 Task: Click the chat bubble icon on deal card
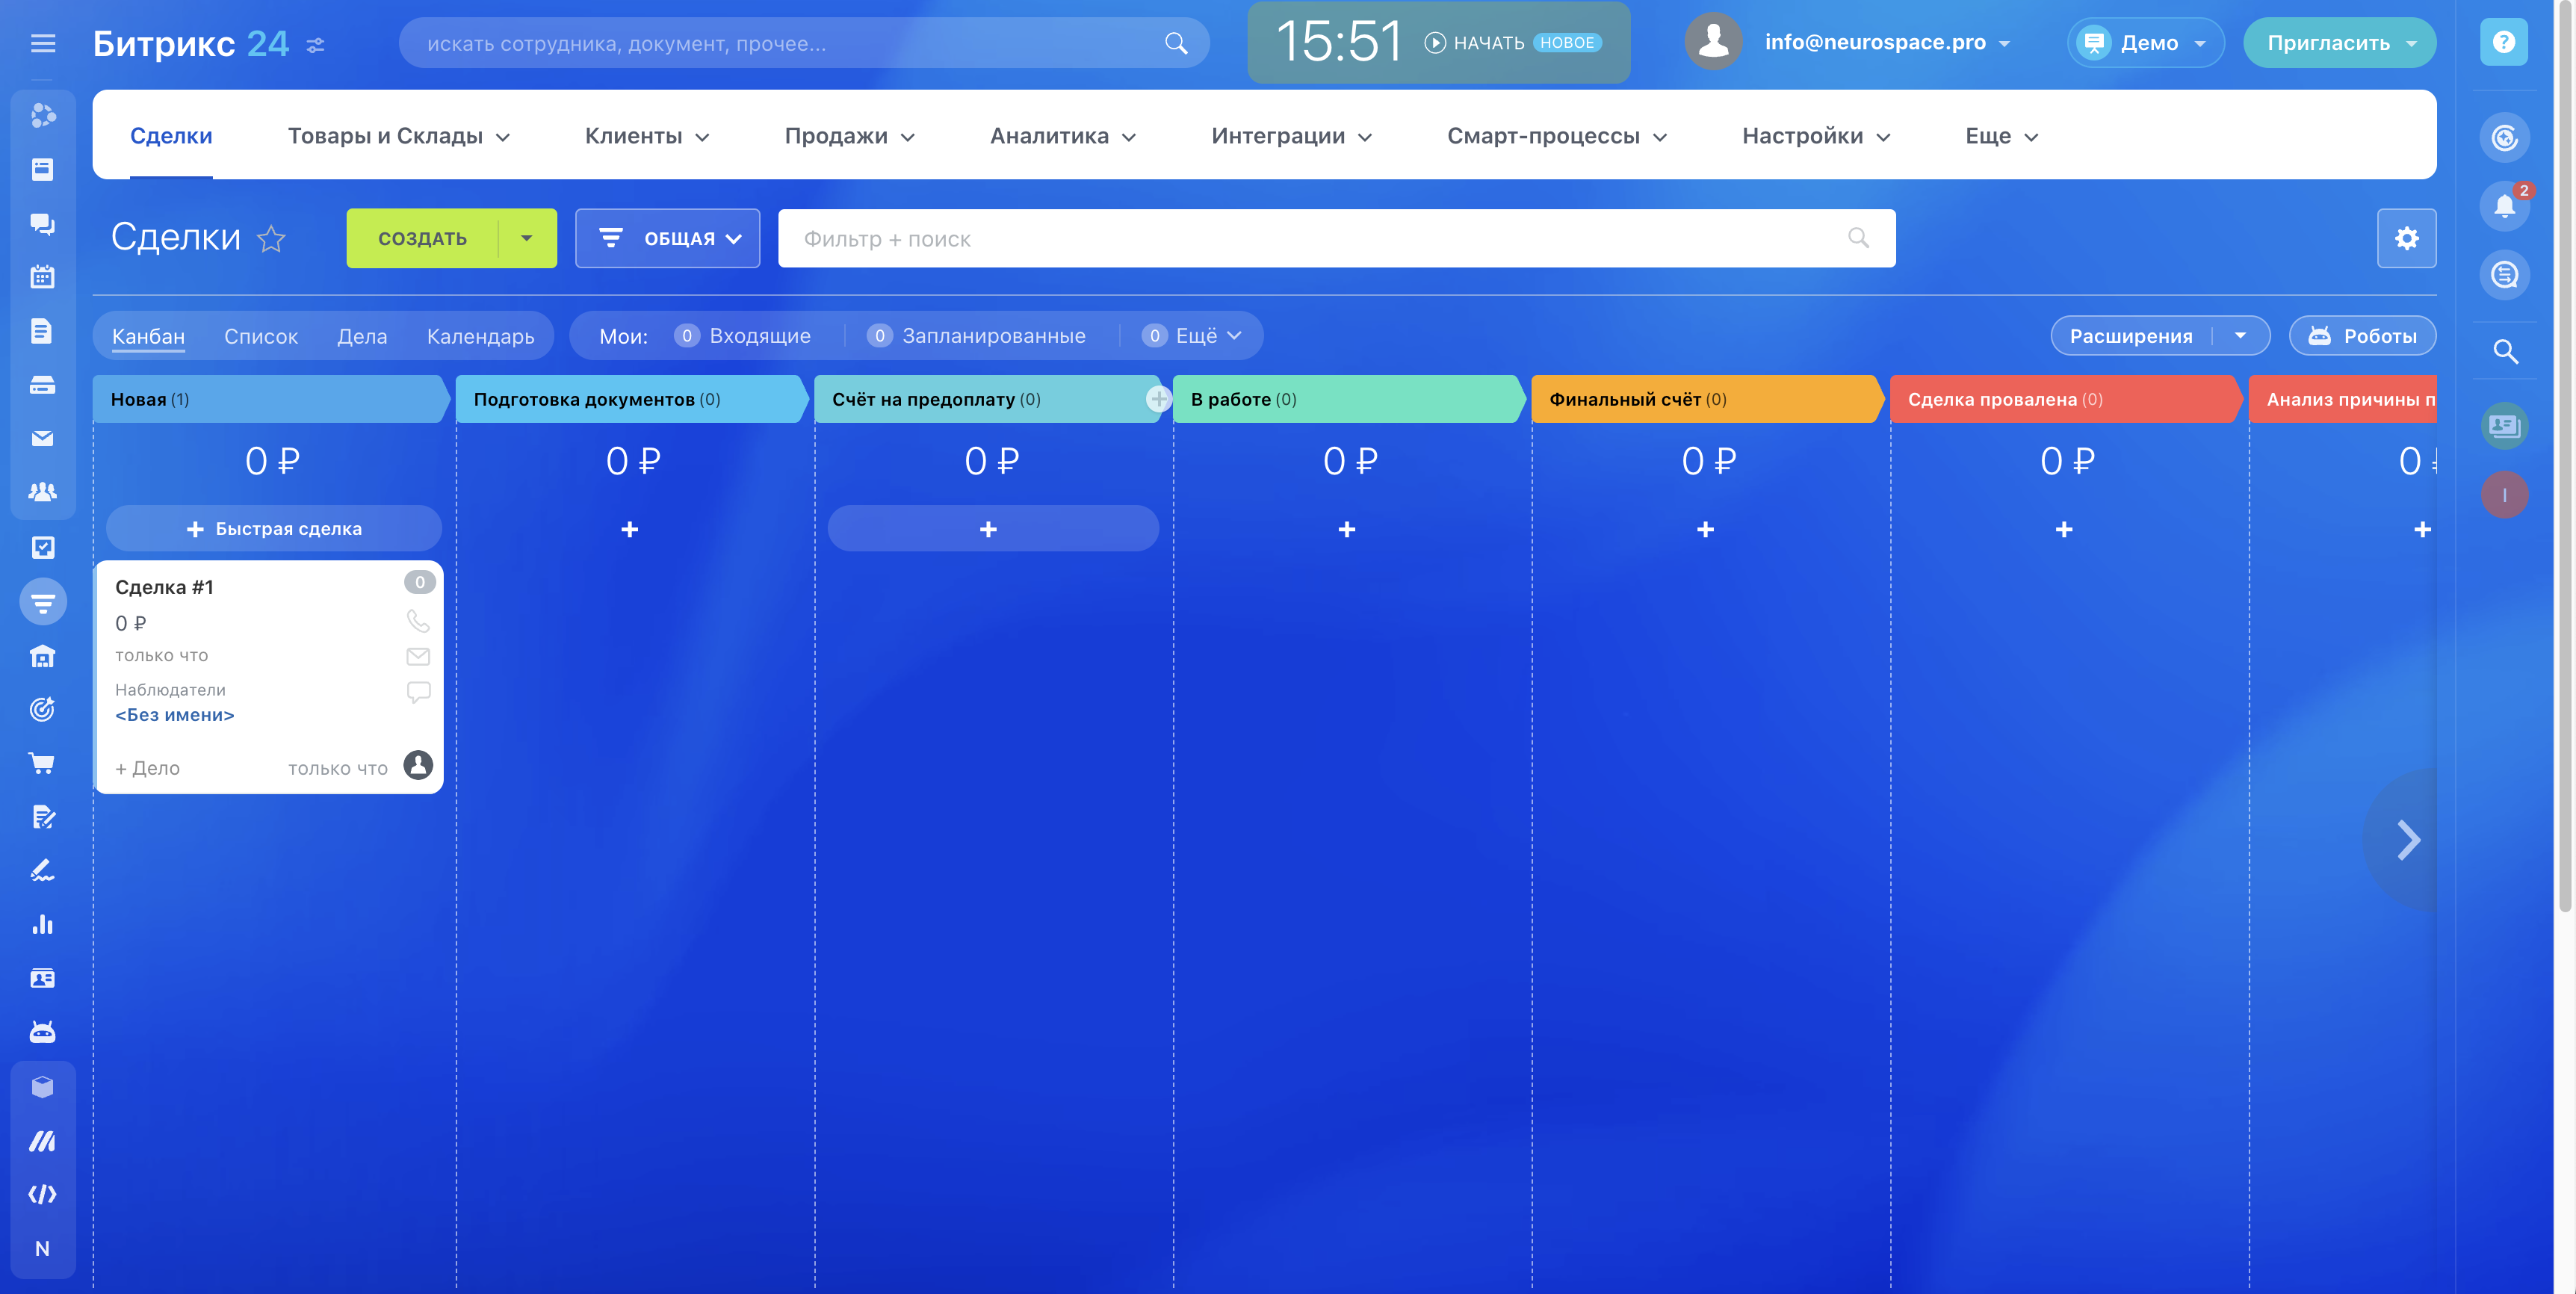click(418, 691)
